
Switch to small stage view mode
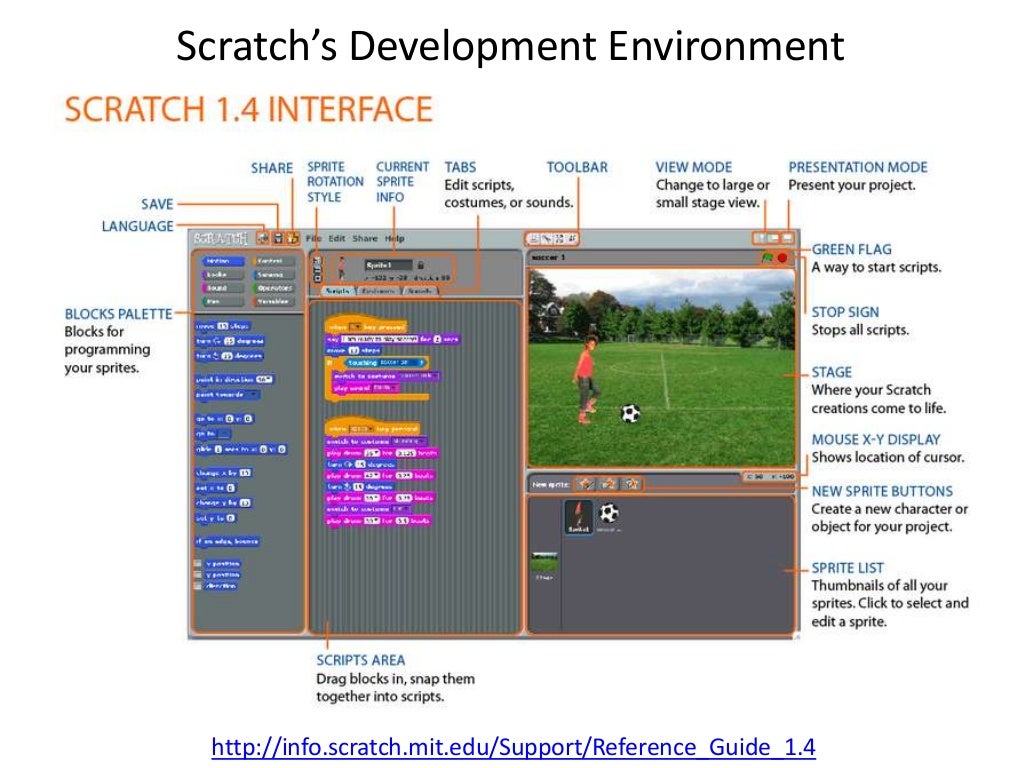761,238
